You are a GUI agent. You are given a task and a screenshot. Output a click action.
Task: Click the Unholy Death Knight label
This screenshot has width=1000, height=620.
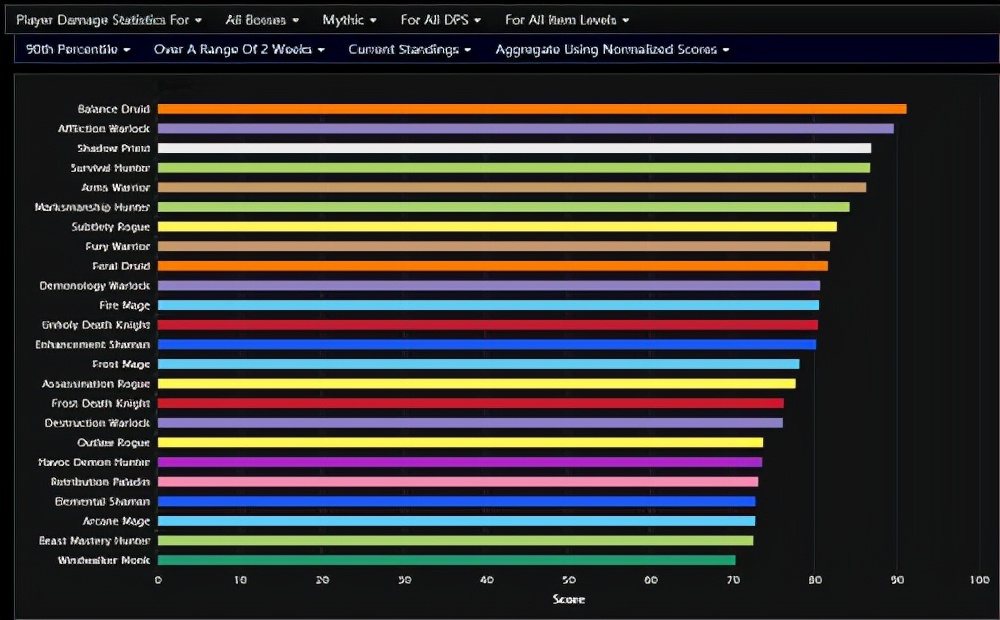click(96, 325)
